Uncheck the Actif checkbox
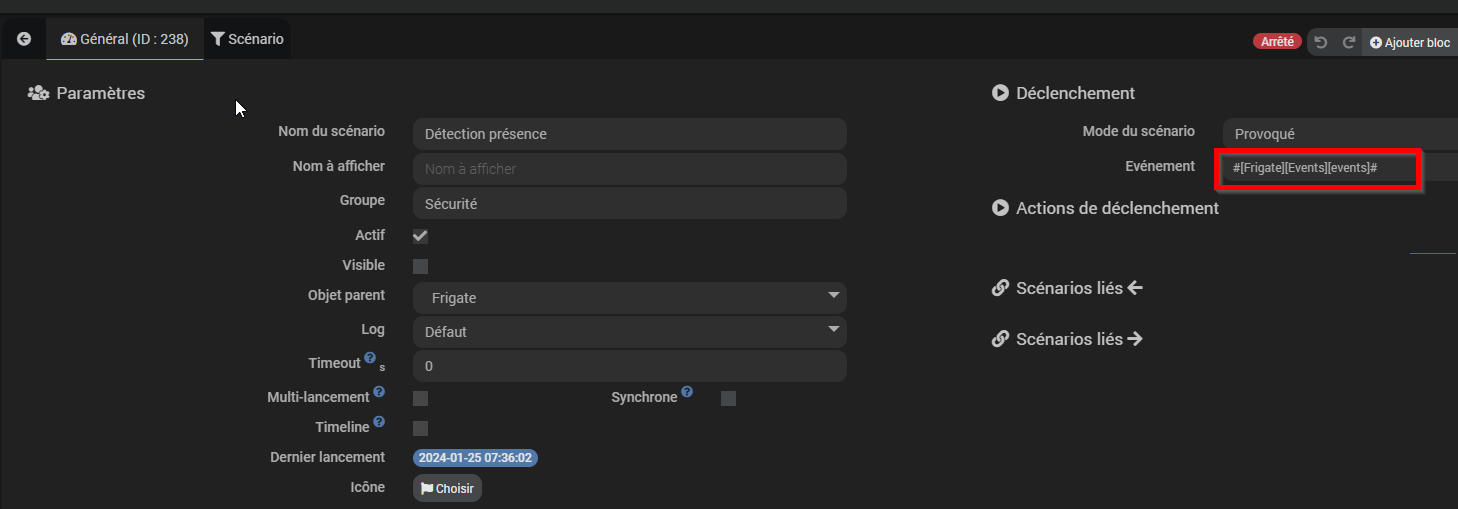This screenshot has height=509, width=1458. 420,236
